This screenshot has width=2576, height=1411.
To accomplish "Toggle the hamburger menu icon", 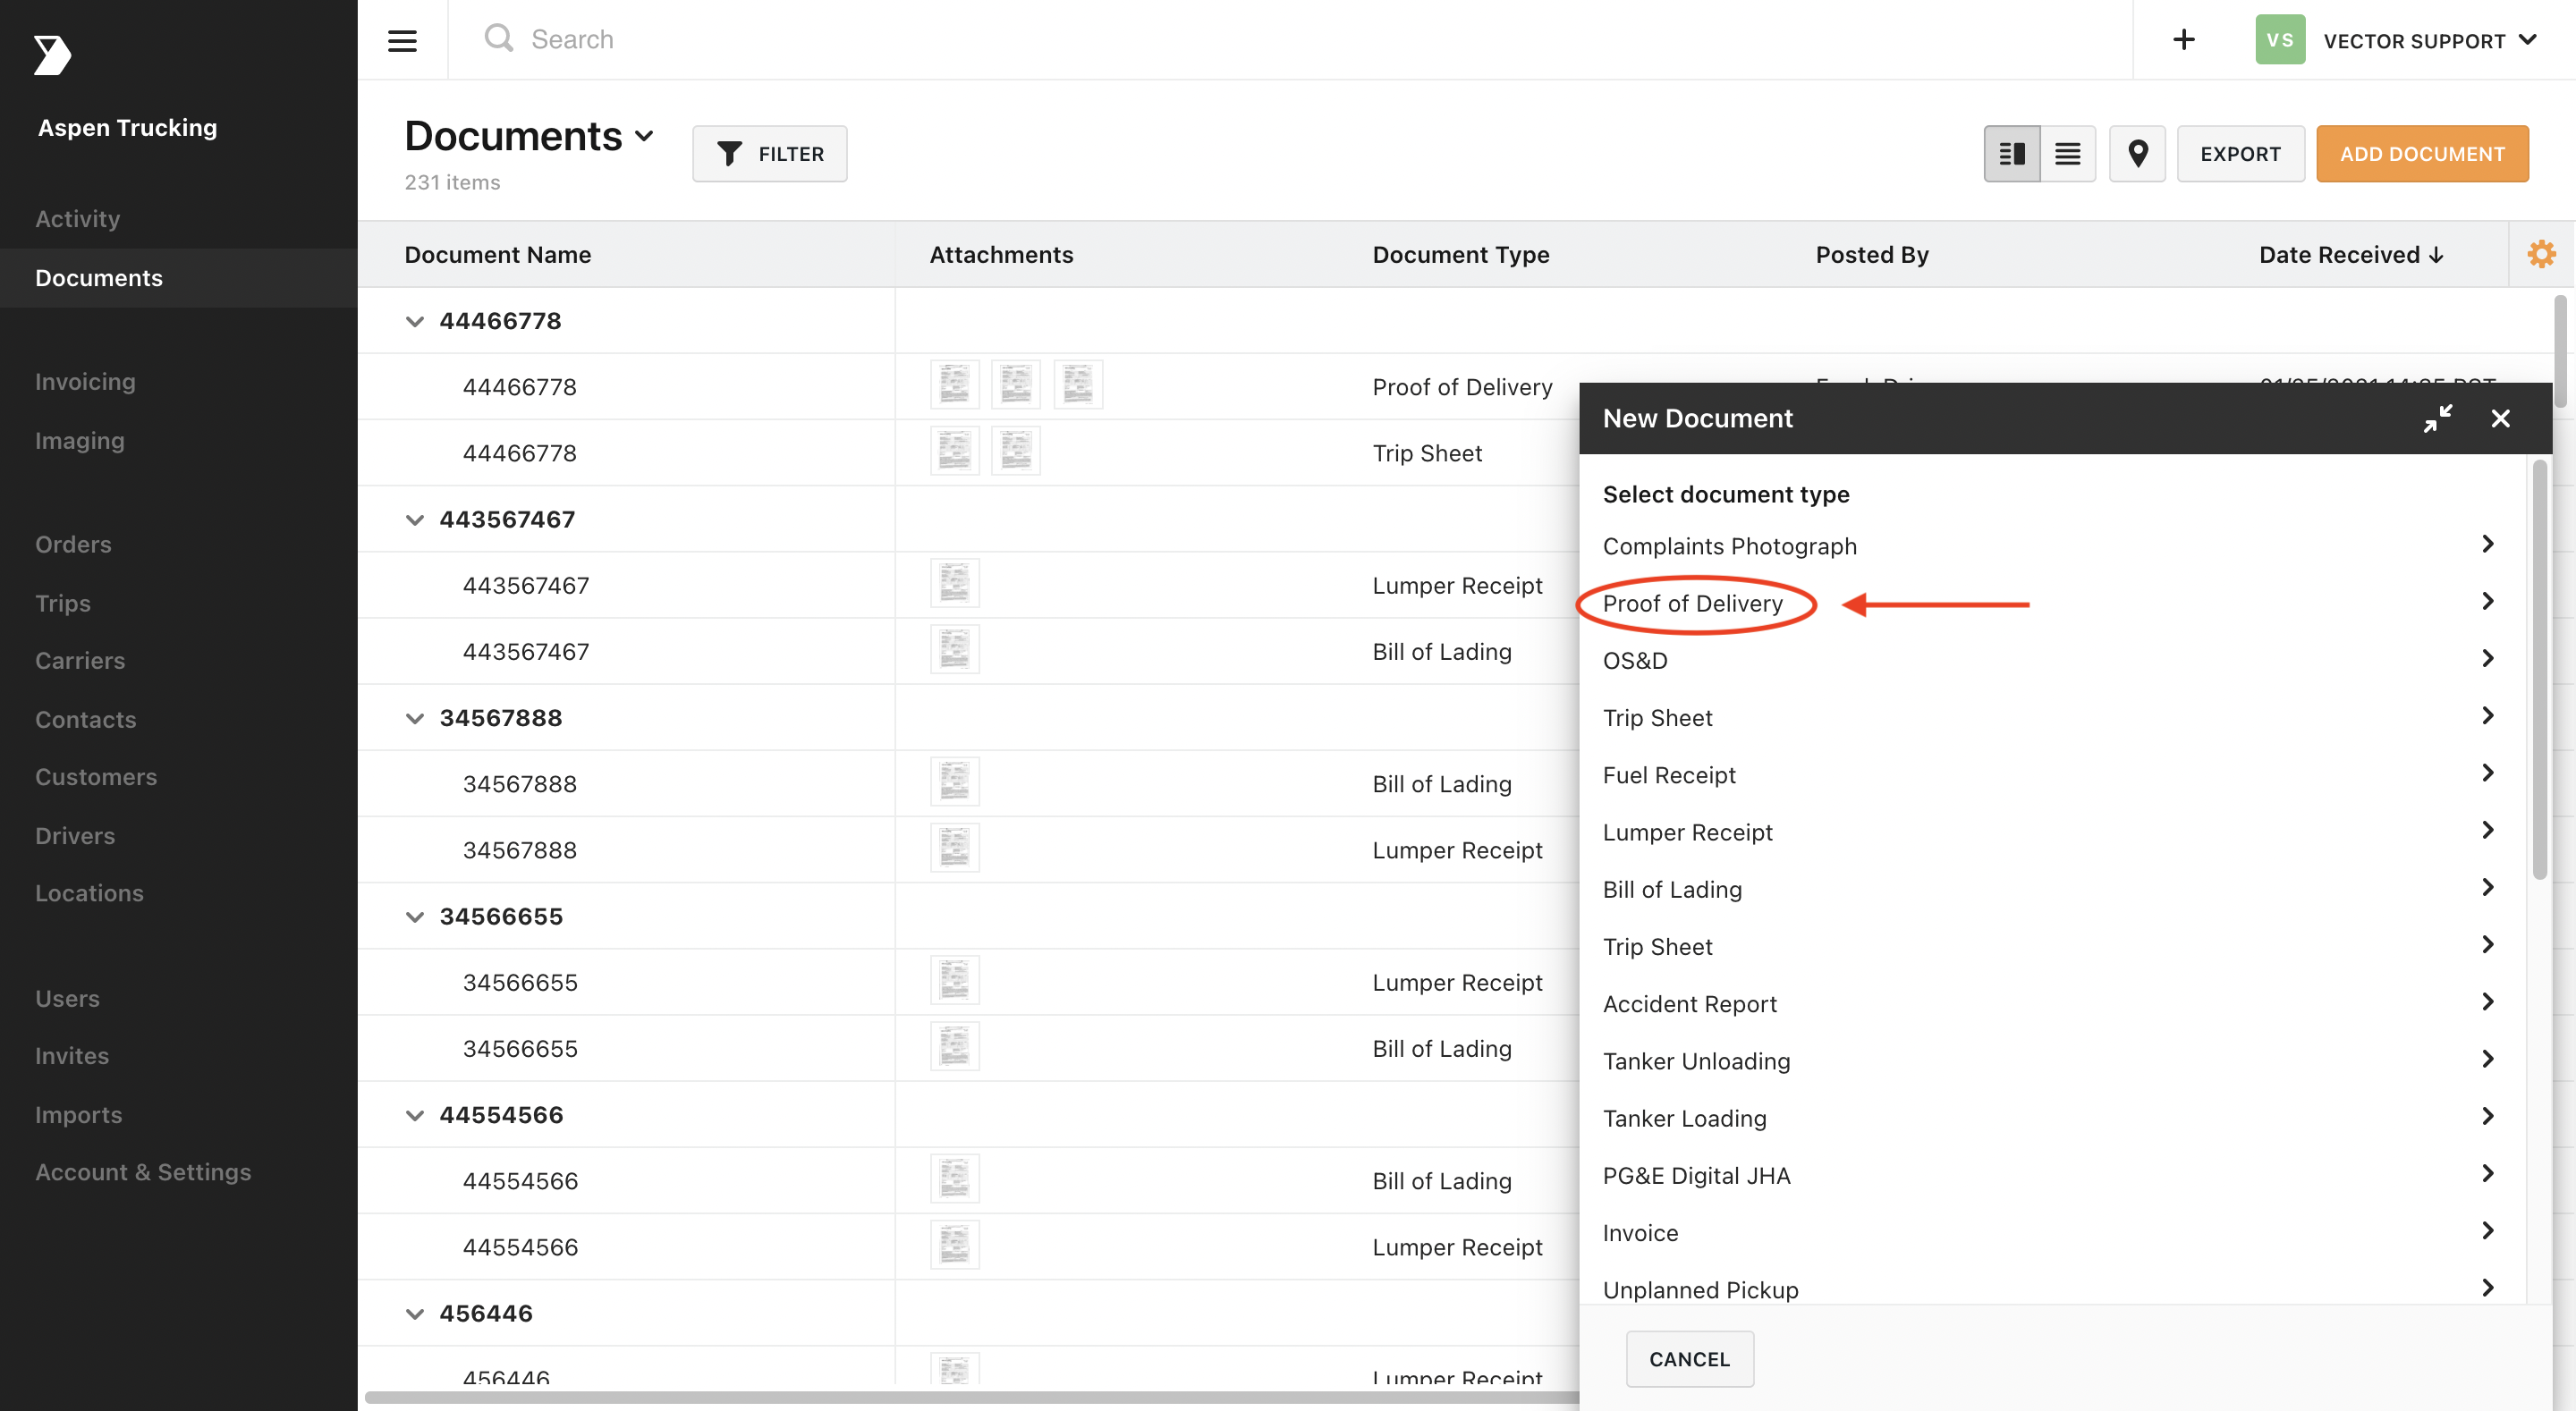I will [x=402, y=40].
